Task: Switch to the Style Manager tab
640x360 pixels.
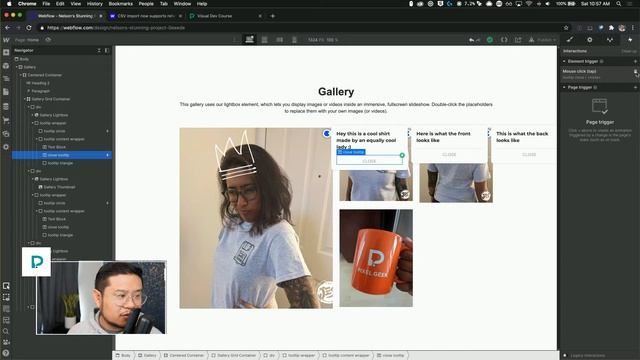Action: (x=610, y=40)
